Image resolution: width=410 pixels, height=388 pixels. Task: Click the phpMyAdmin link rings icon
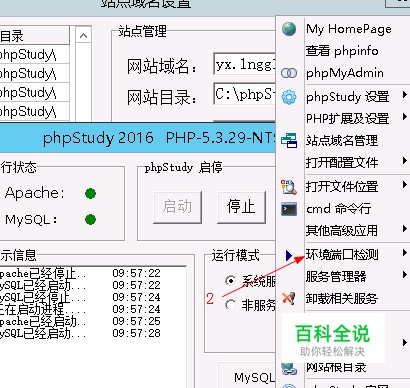coord(289,73)
